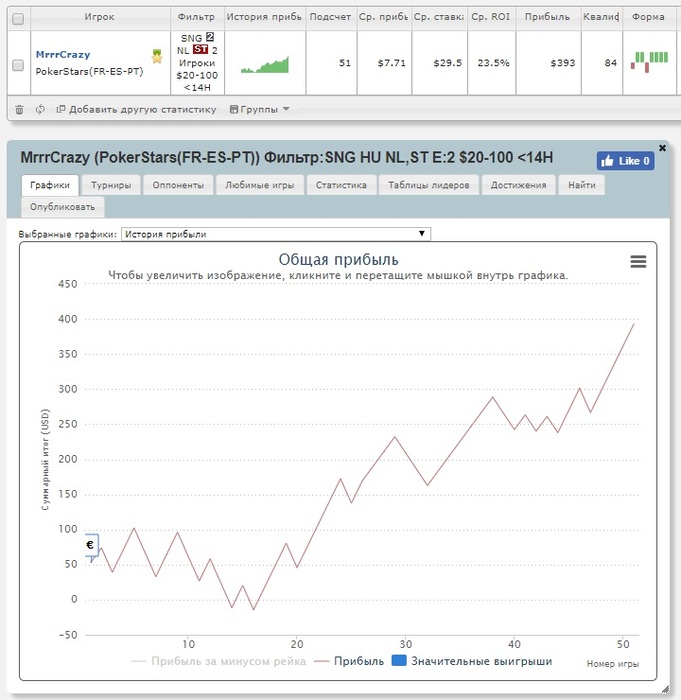Open the Выбранные графики dropdown
The width and height of the screenshot is (681, 700).
coord(276,234)
